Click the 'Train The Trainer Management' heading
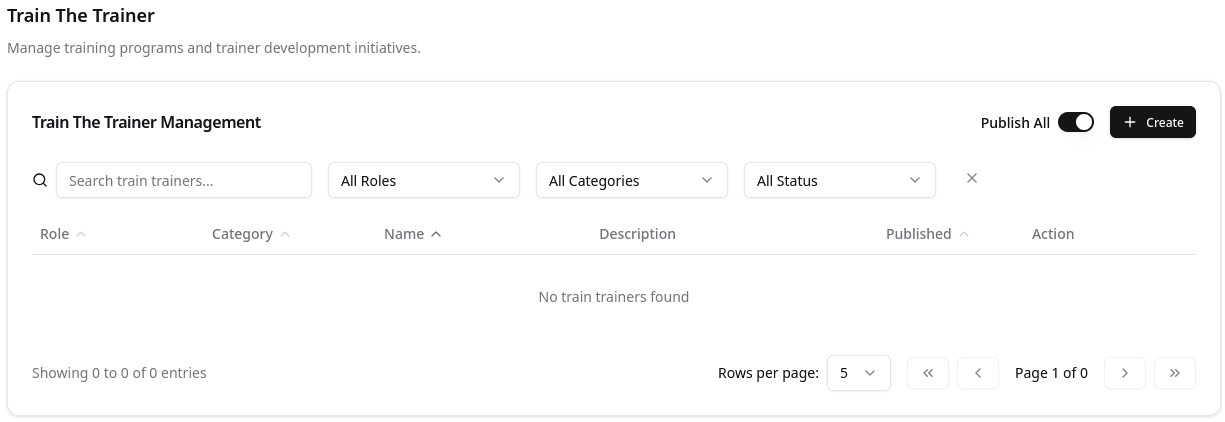Screen dimensions: 1225x422 (x=146, y=122)
